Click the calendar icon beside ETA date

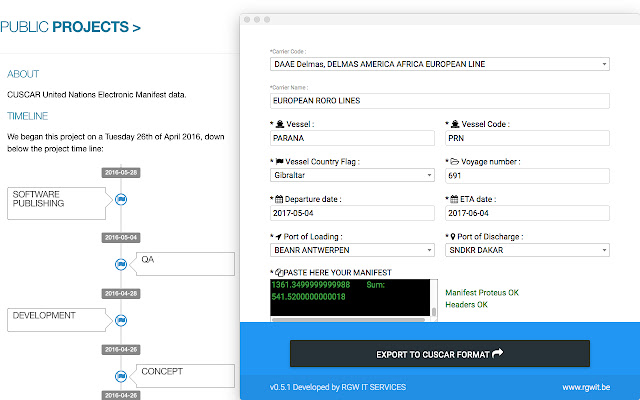(454, 199)
